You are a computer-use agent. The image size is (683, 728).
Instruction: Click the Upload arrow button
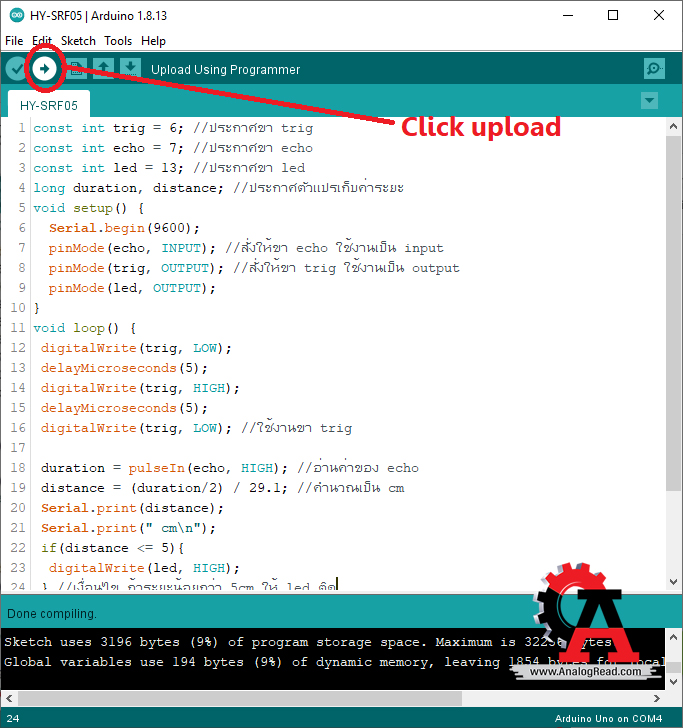point(44,69)
